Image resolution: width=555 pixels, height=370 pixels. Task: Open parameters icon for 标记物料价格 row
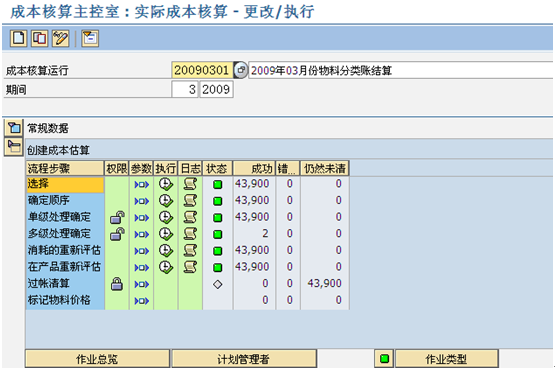click(142, 301)
